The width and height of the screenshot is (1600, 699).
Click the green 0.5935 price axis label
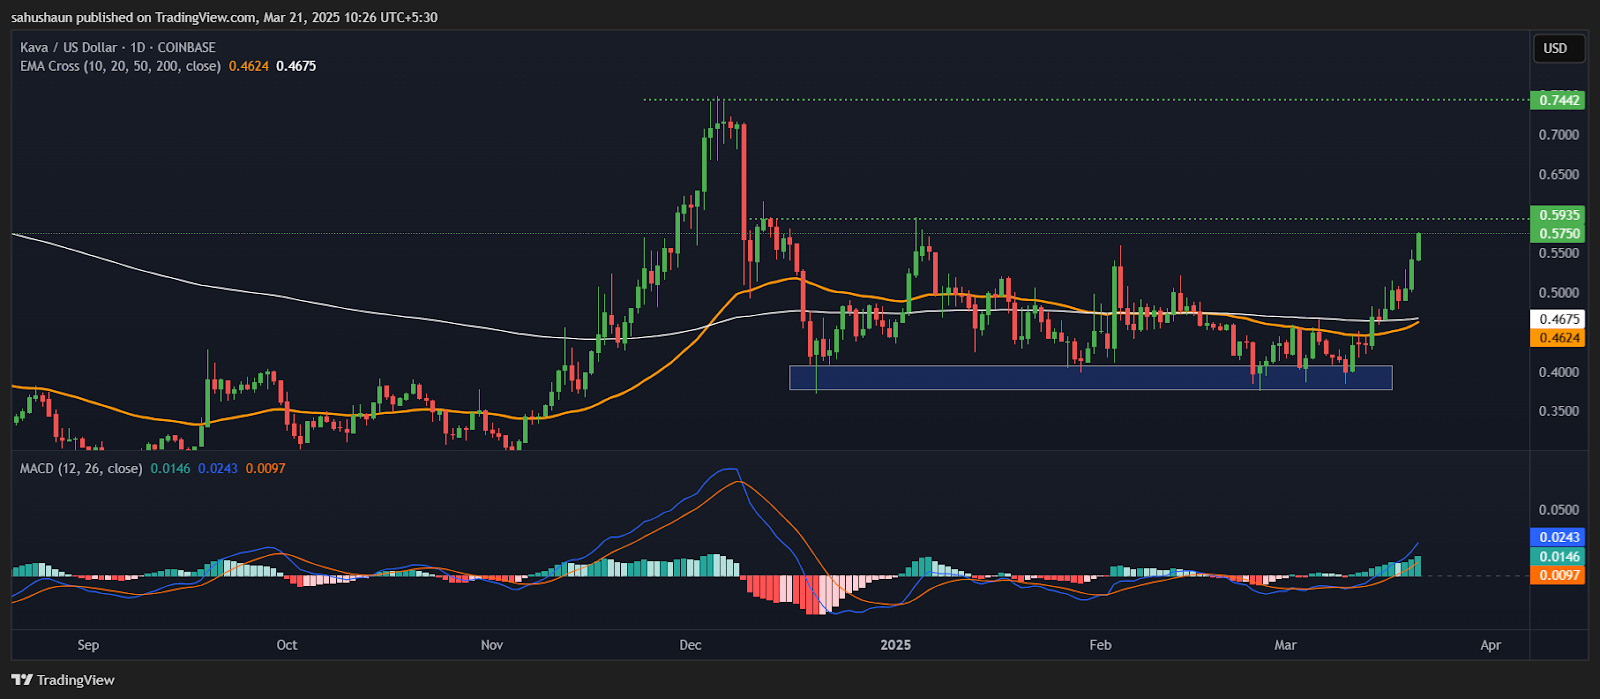(1558, 215)
